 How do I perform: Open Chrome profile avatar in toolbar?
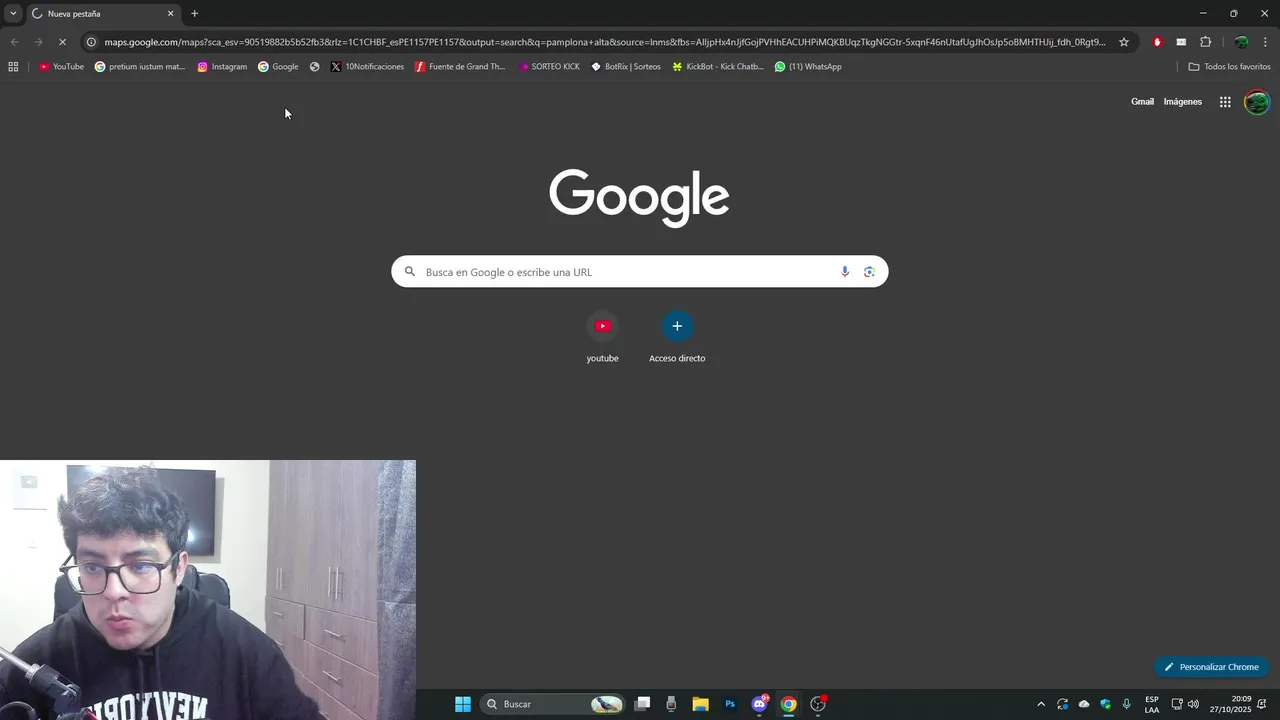[x=1241, y=42]
